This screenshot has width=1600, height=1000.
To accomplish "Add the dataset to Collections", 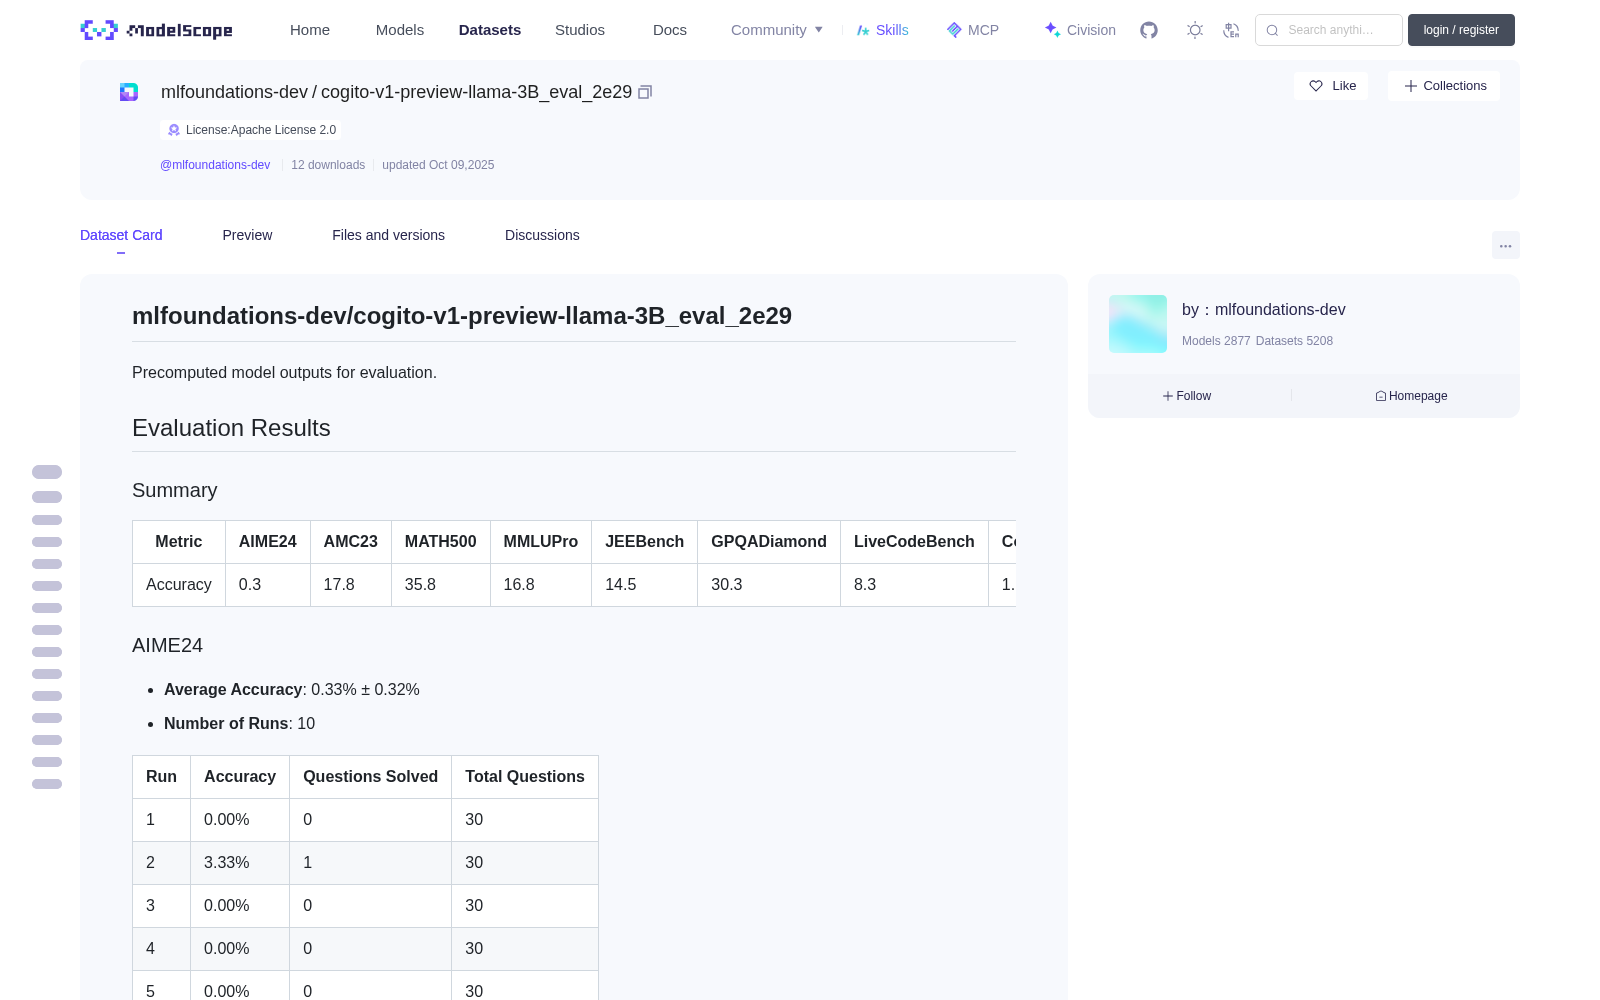I will point(1444,86).
